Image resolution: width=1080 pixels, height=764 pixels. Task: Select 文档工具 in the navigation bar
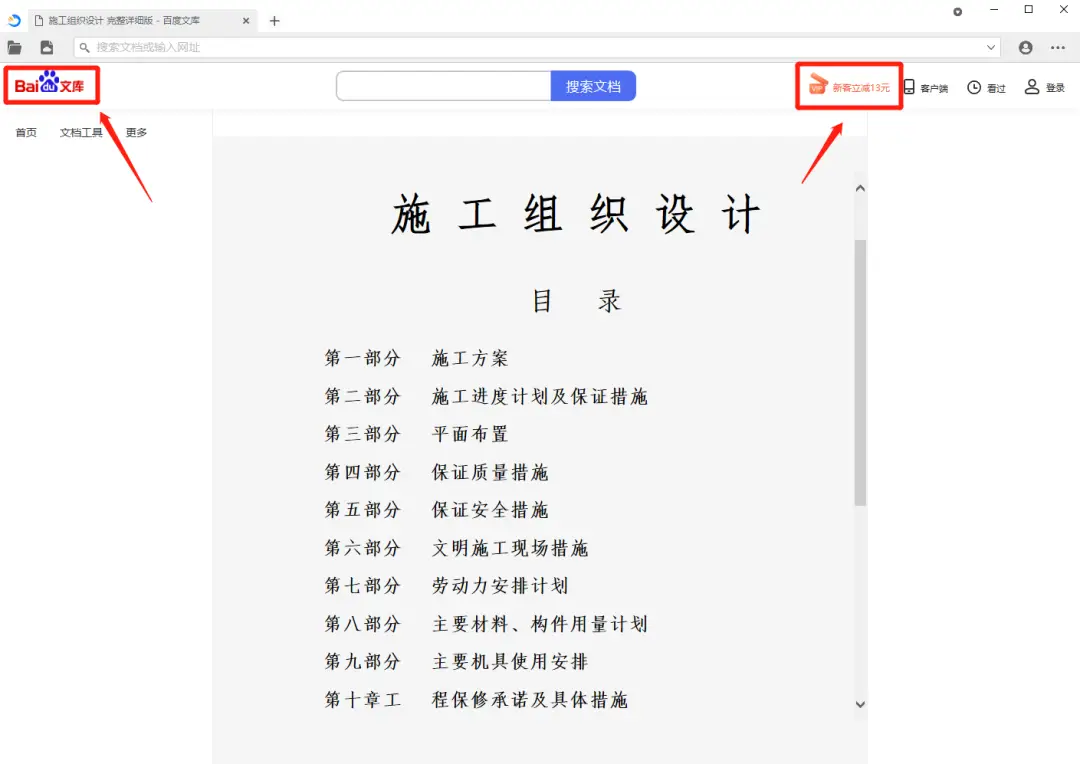81,131
